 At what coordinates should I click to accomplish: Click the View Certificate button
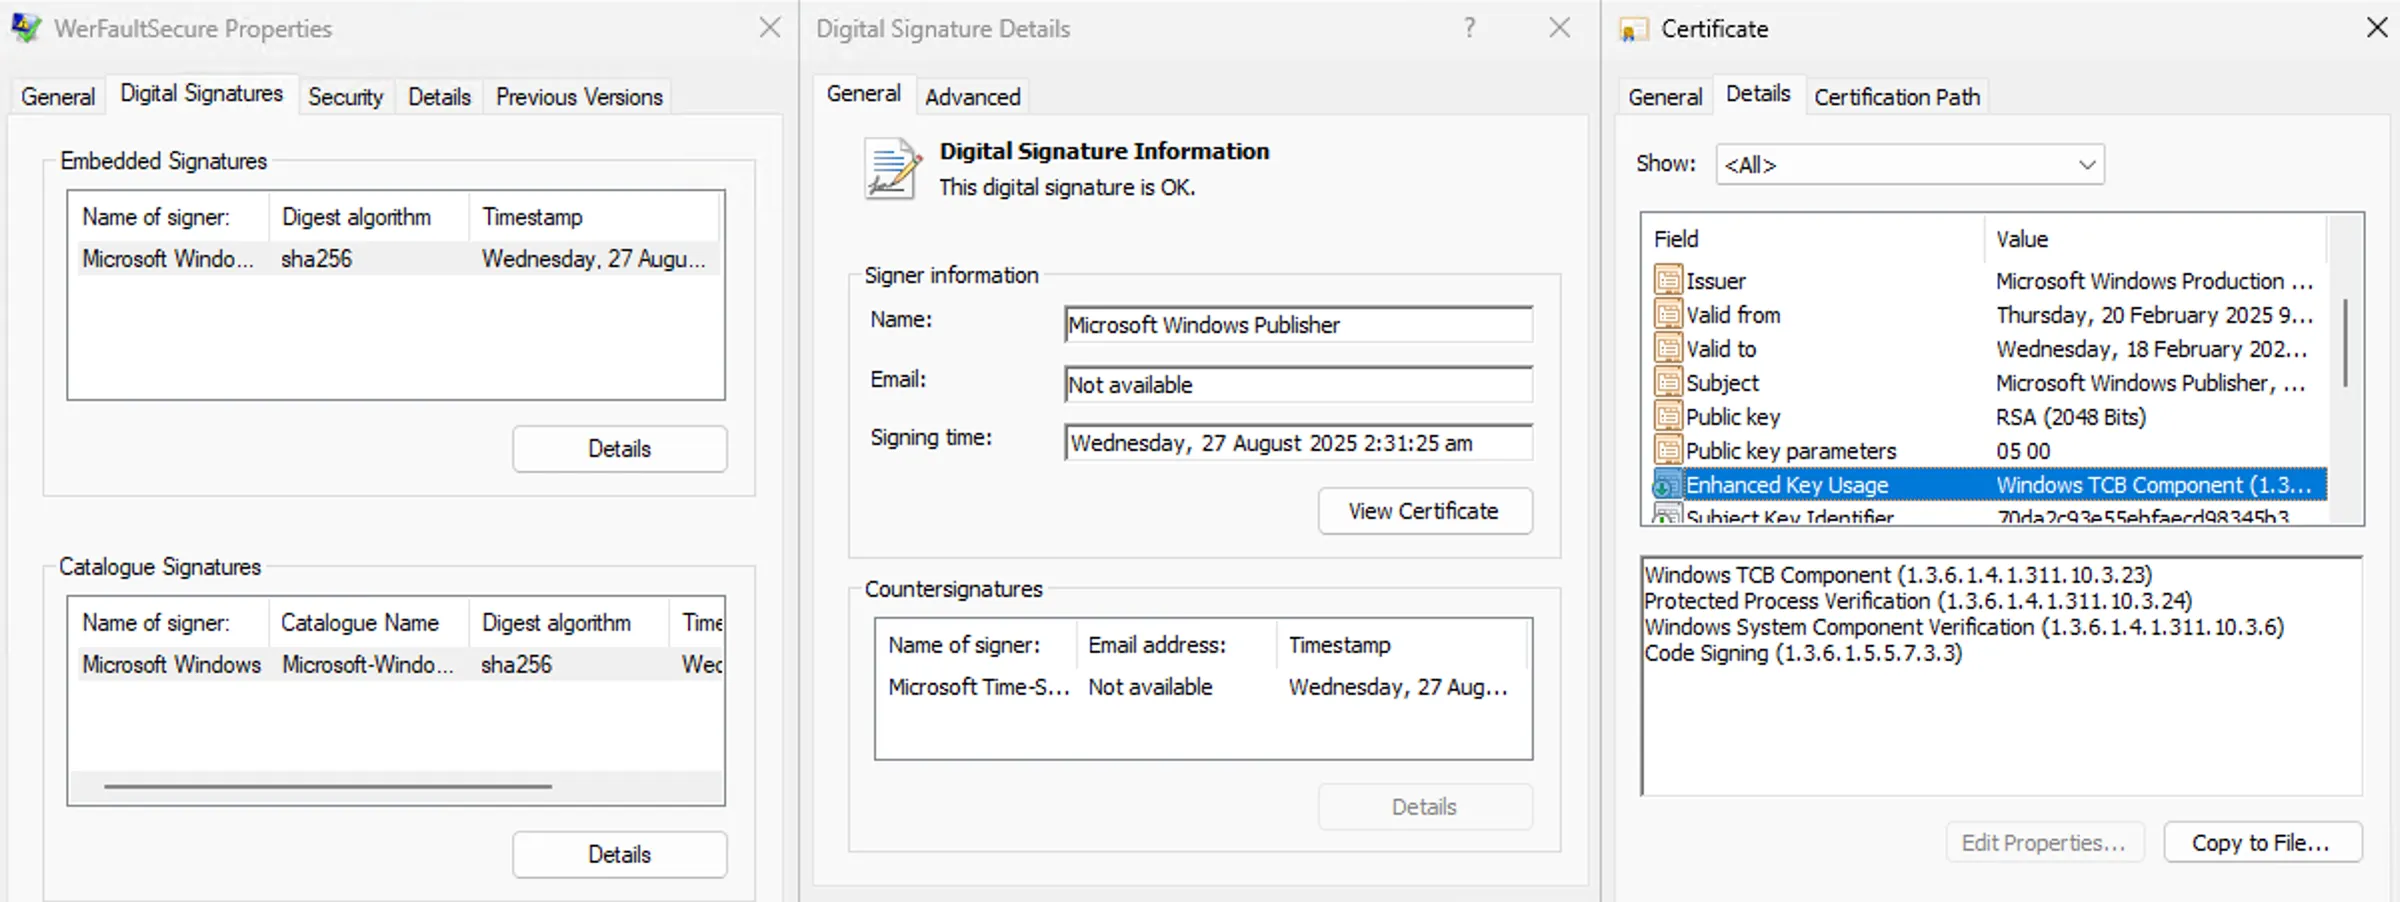pyautogui.click(x=1424, y=511)
